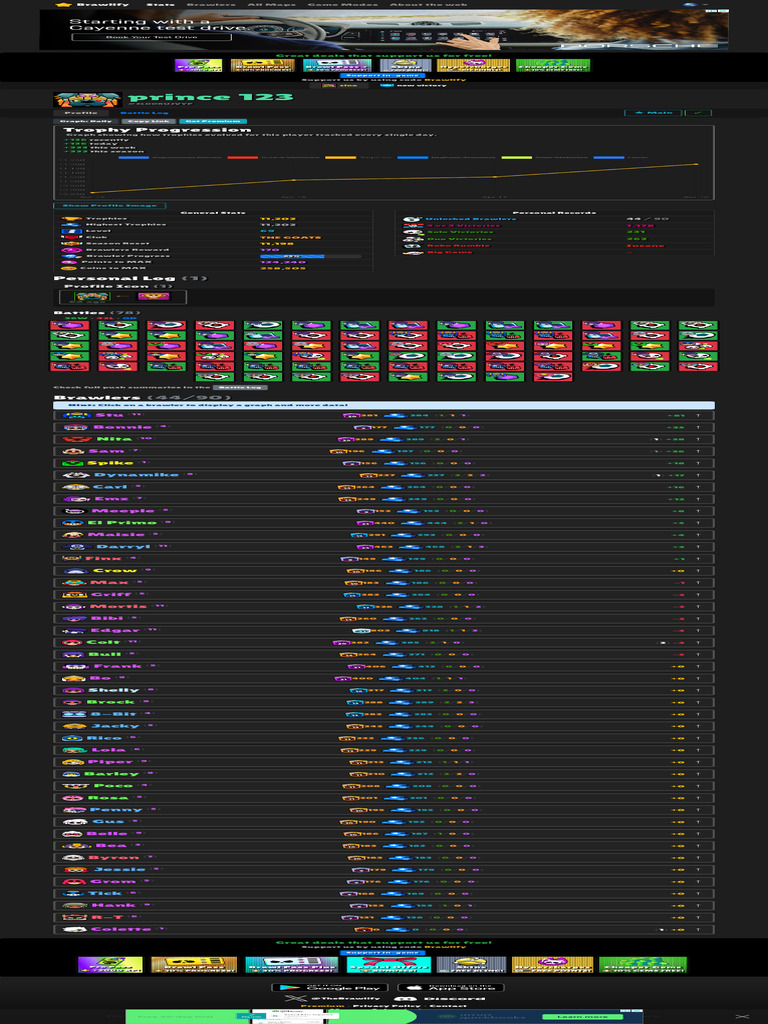Click Learn more on bottom ad

coord(584,1017)
